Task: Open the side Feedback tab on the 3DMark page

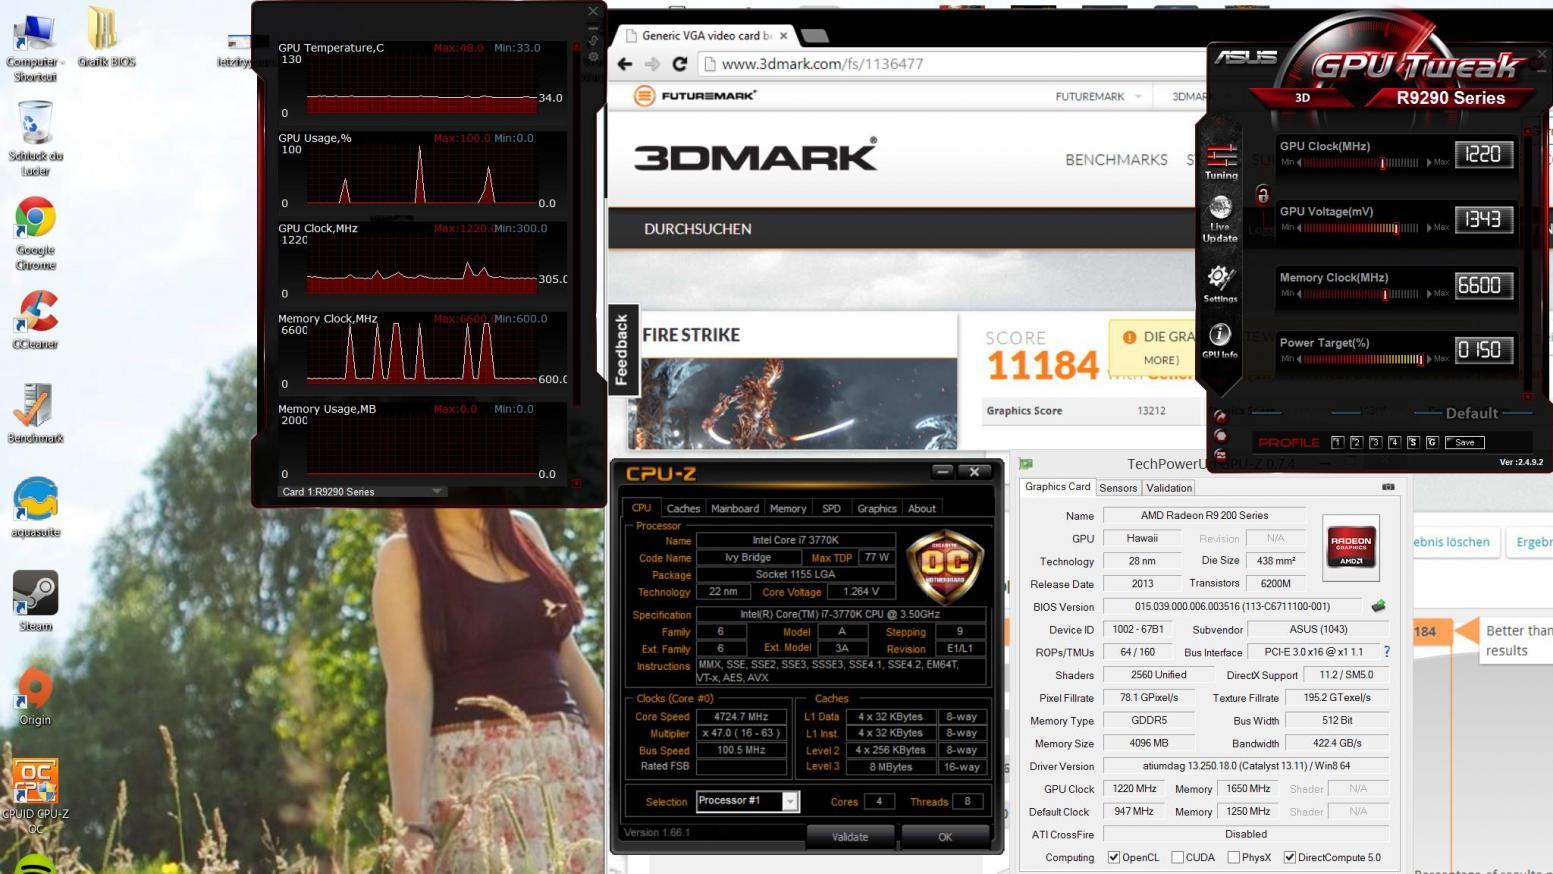Action: pos(622,349)
